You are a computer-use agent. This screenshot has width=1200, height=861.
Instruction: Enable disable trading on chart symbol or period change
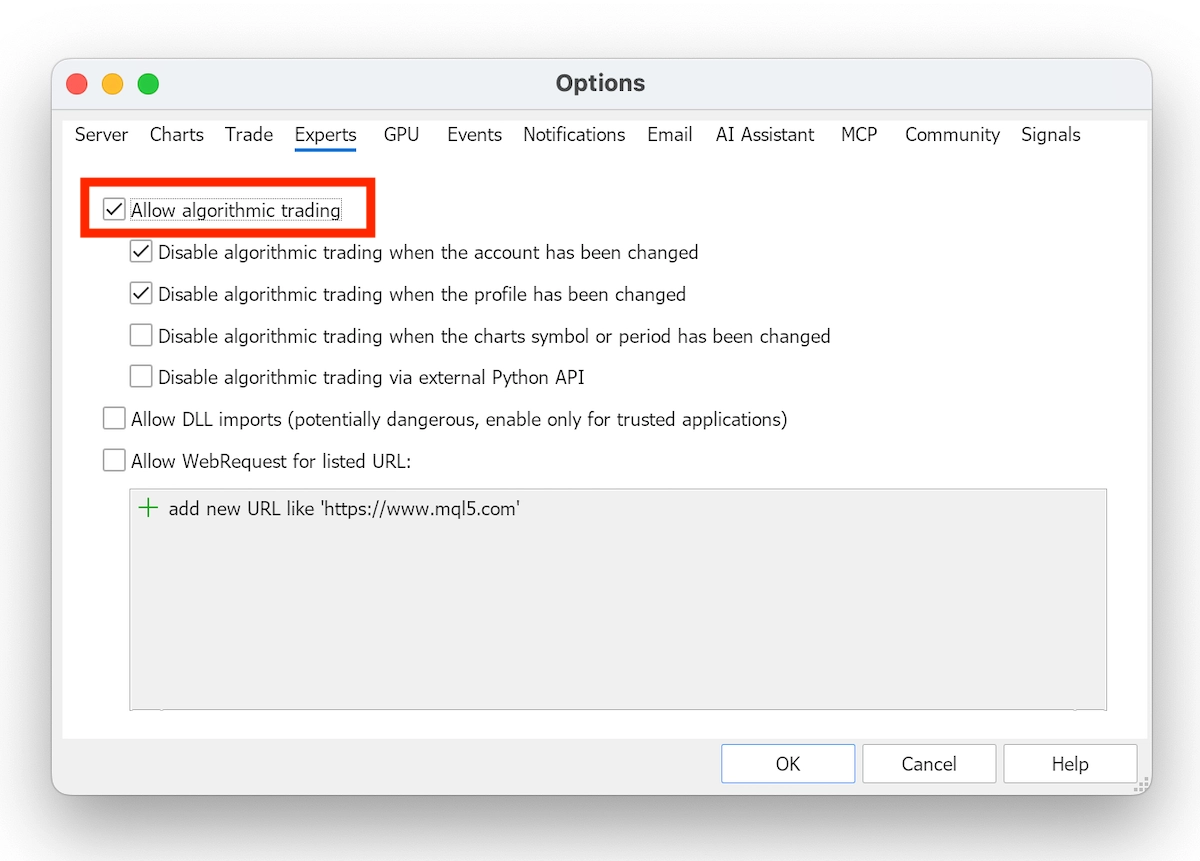[x=141, y=336]
